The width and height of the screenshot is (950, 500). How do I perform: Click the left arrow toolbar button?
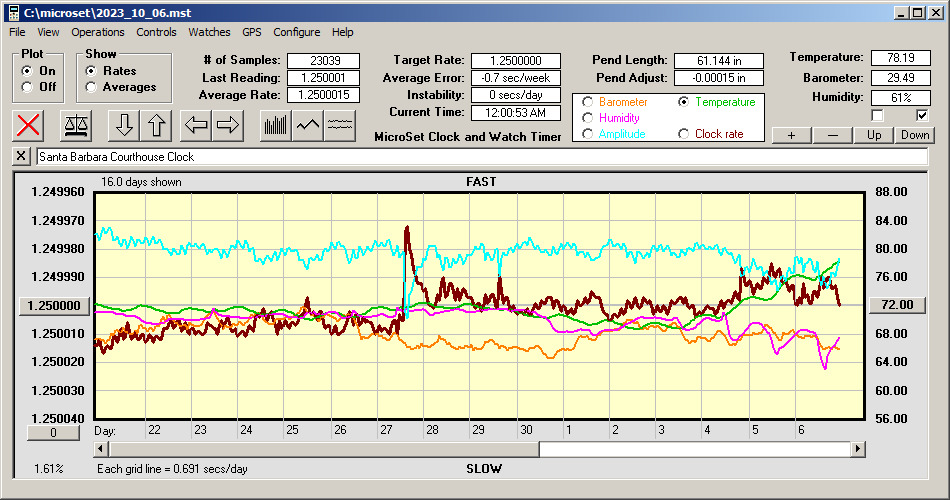[196, 125]
